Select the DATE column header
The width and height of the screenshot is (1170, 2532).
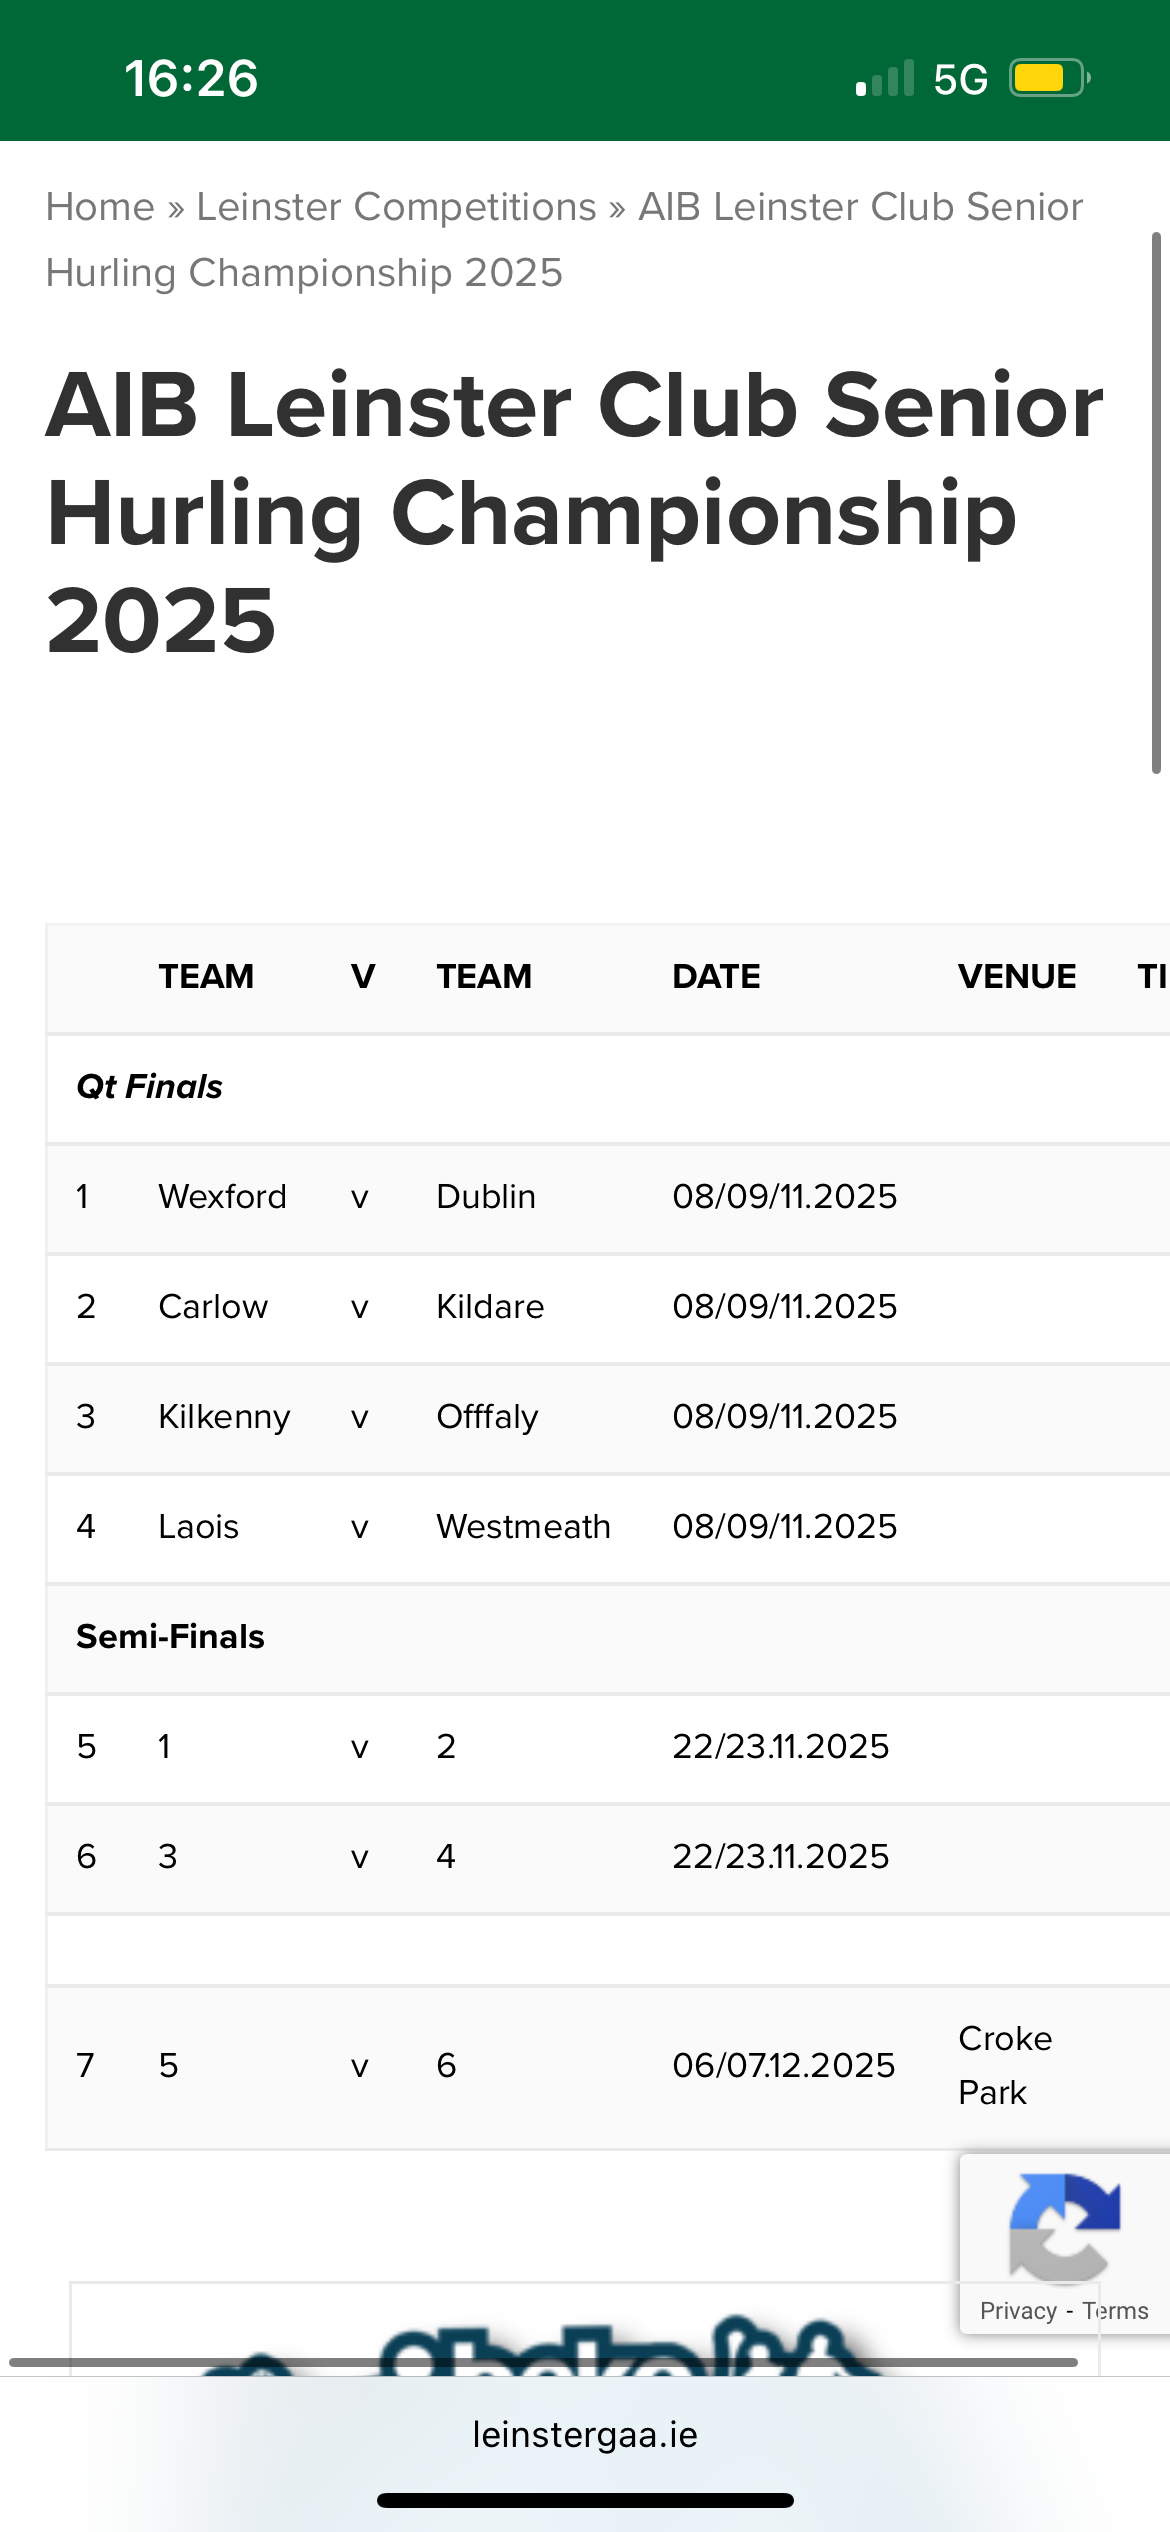[x=716, y=976]
